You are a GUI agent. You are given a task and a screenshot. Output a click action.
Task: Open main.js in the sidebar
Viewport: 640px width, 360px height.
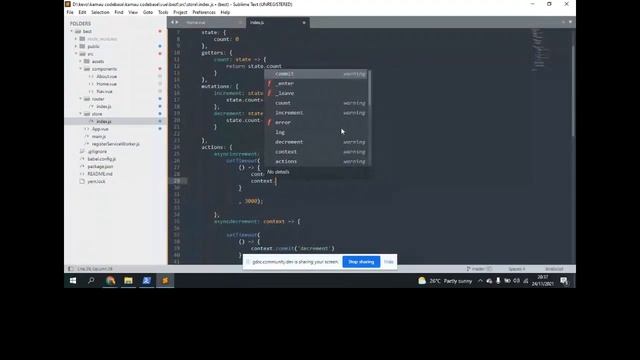(x=99, y=136)
